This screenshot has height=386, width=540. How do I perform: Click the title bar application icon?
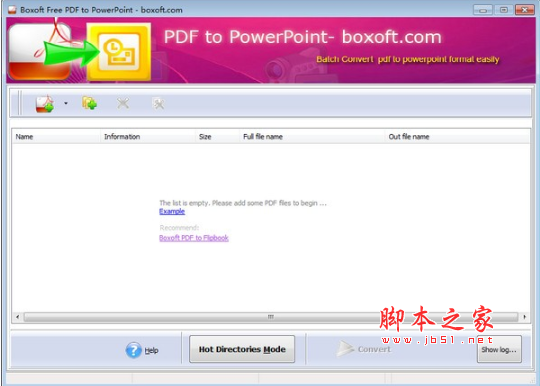[x=12, y=10]
